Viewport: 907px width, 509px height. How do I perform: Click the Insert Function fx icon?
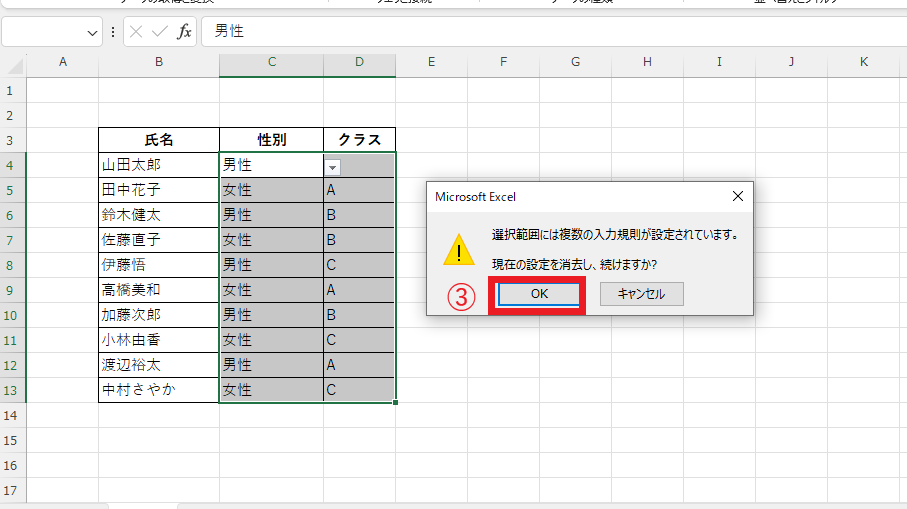[x=184, y=31]
